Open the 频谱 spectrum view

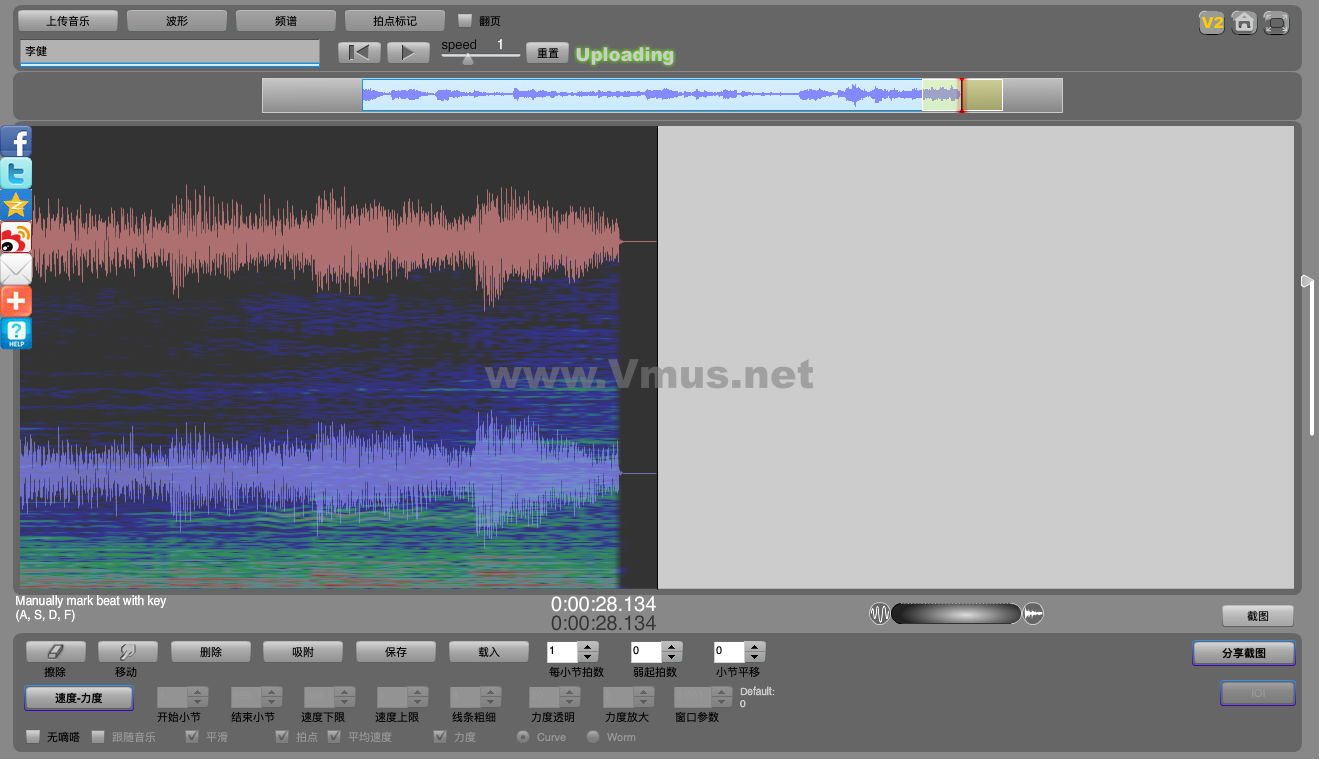coord(286,20)
